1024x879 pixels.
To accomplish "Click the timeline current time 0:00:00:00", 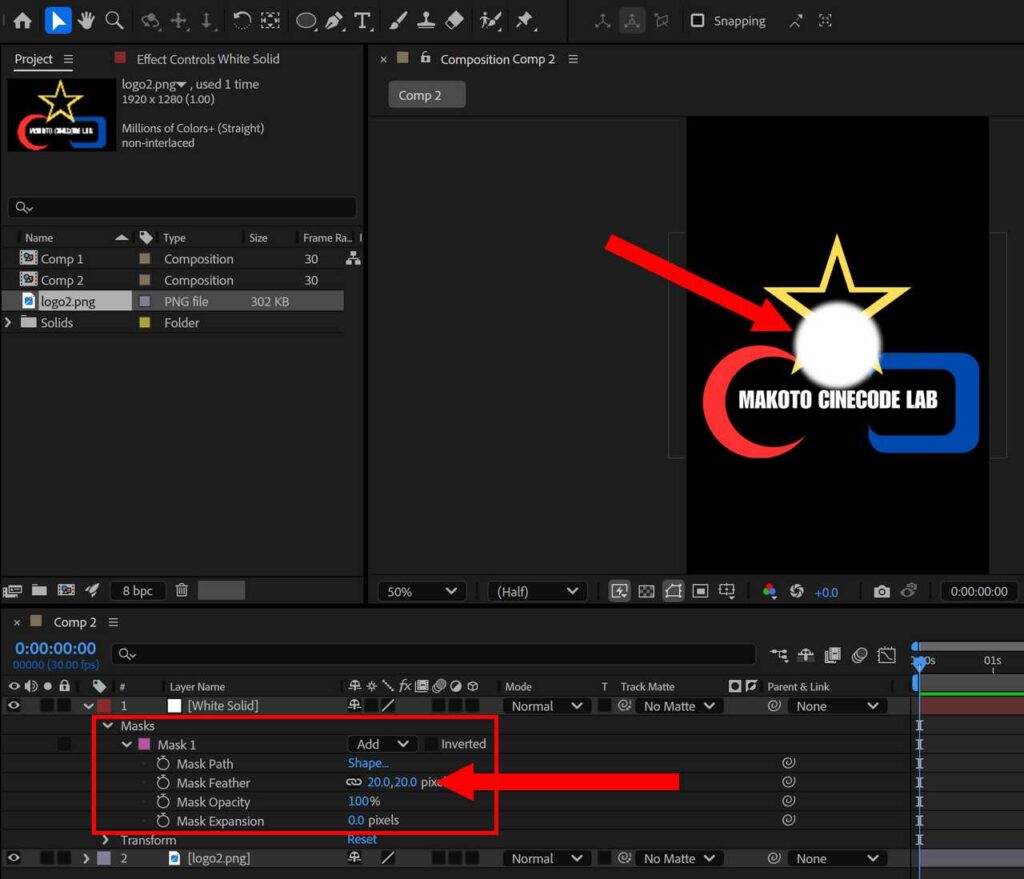I will tap(56, 648).
